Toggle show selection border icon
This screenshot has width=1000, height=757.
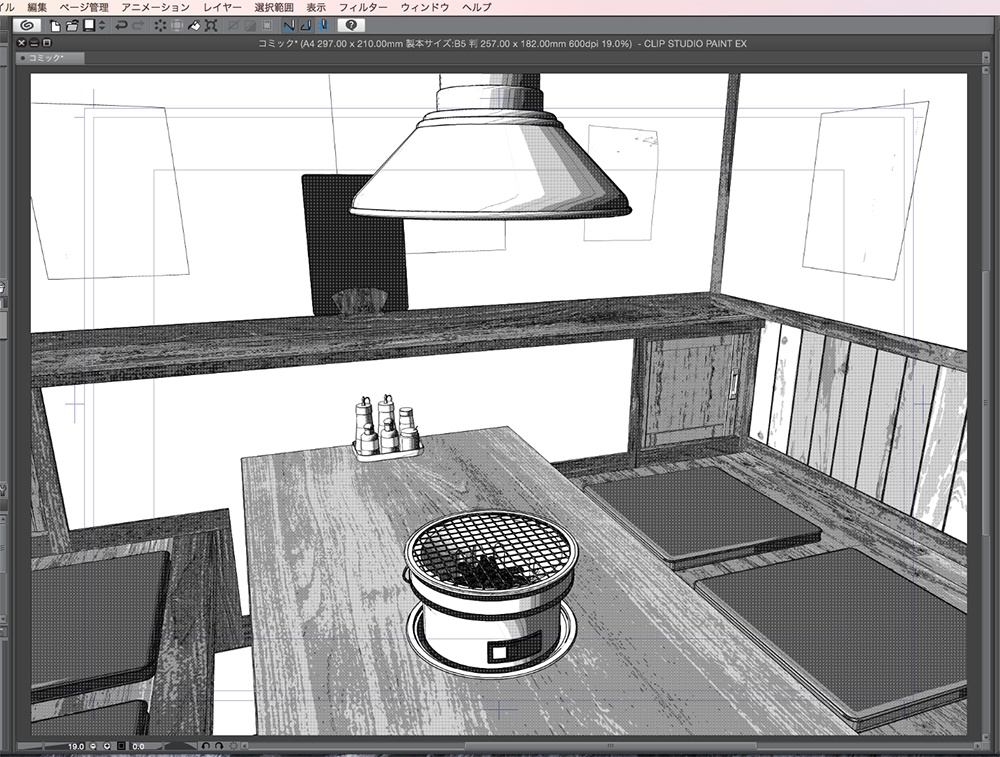pos(267,26)
